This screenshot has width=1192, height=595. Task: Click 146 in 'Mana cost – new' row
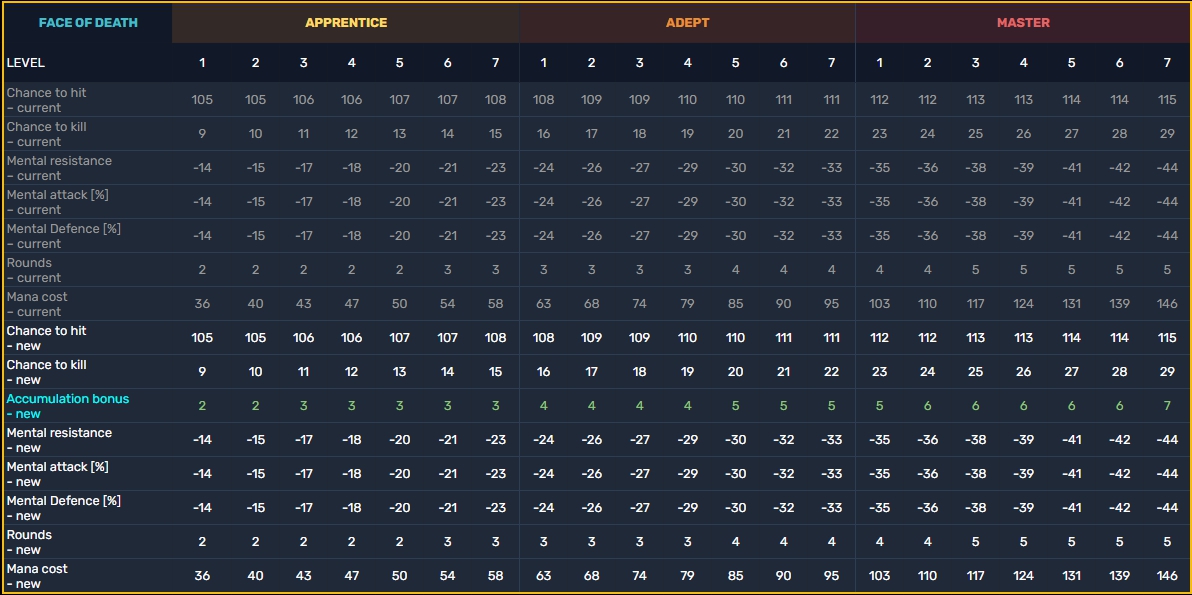tap(1167, 576)
